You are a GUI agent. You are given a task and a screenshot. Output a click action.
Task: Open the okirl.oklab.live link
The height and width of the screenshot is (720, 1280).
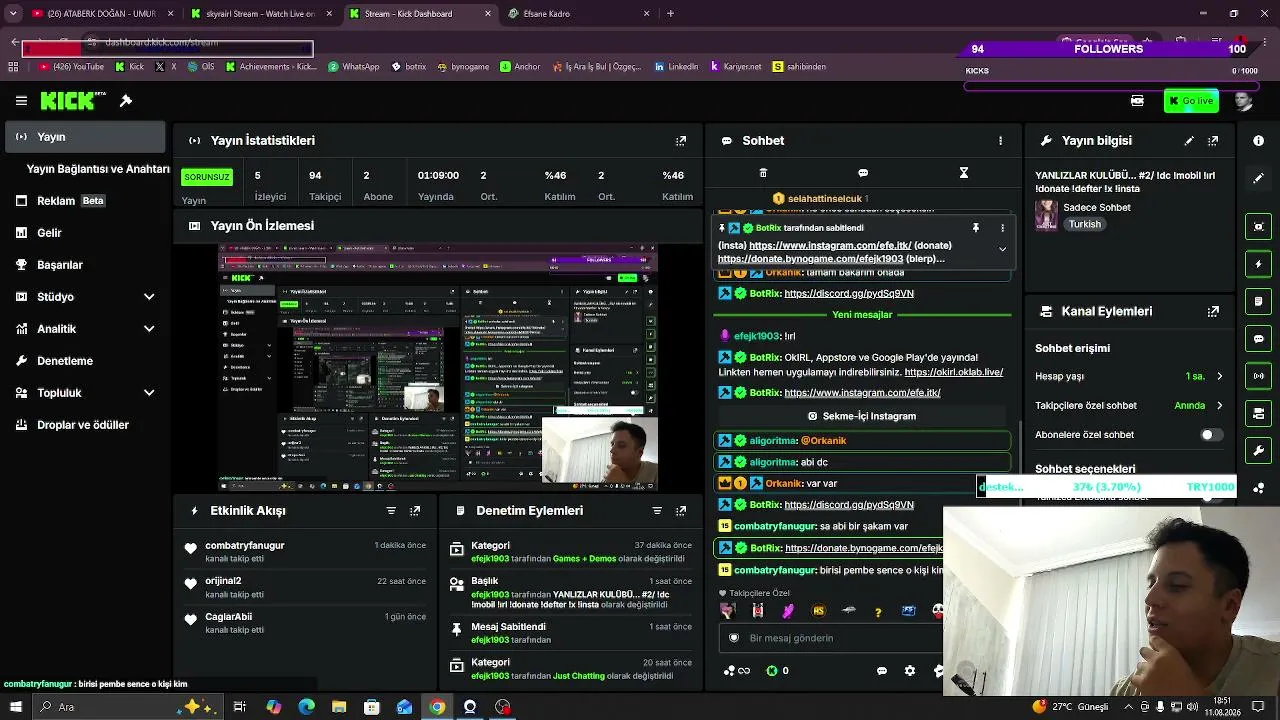(954, 372)
